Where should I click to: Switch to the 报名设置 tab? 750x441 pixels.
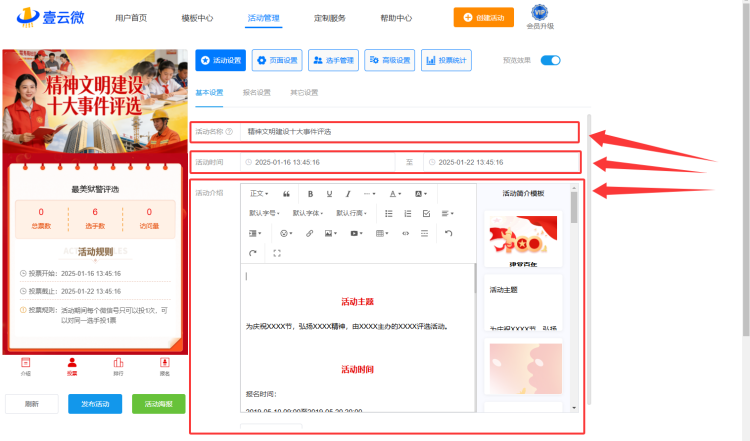(256, 92)
